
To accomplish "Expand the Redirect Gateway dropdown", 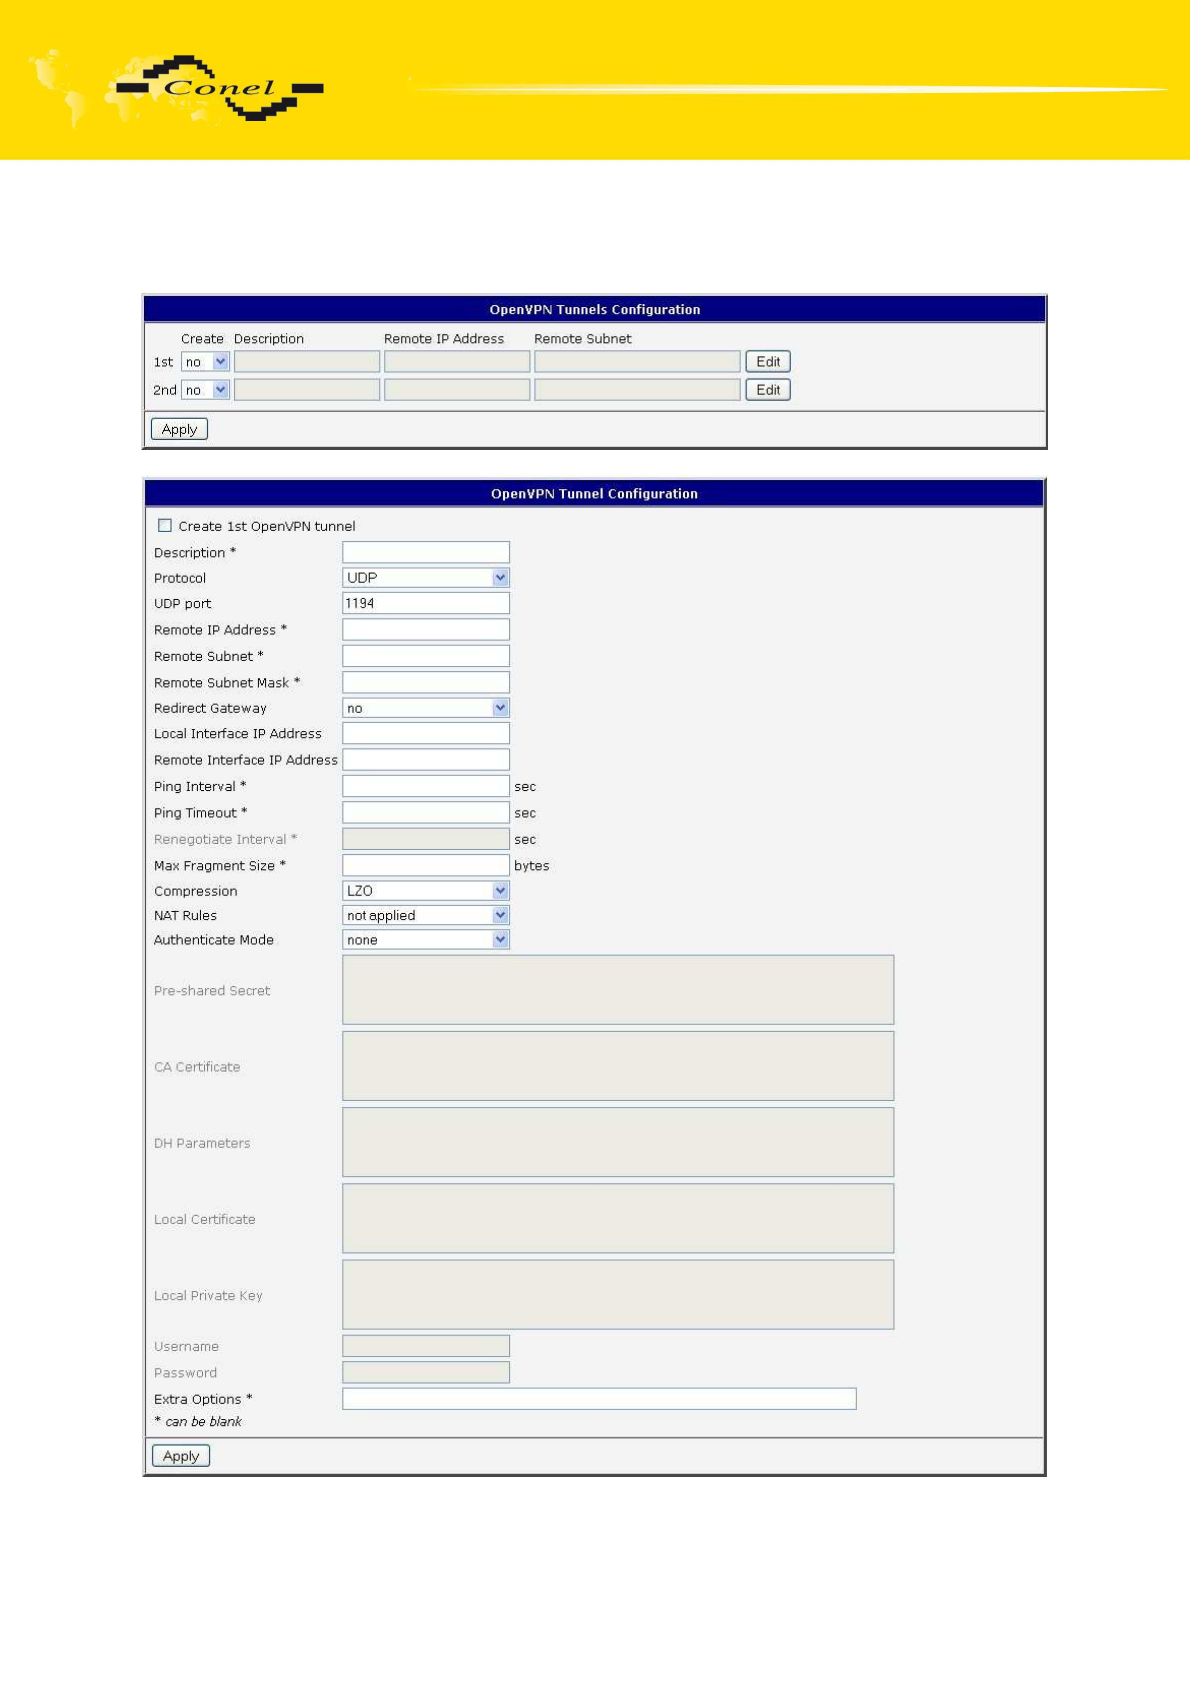I will pos(426,708).
